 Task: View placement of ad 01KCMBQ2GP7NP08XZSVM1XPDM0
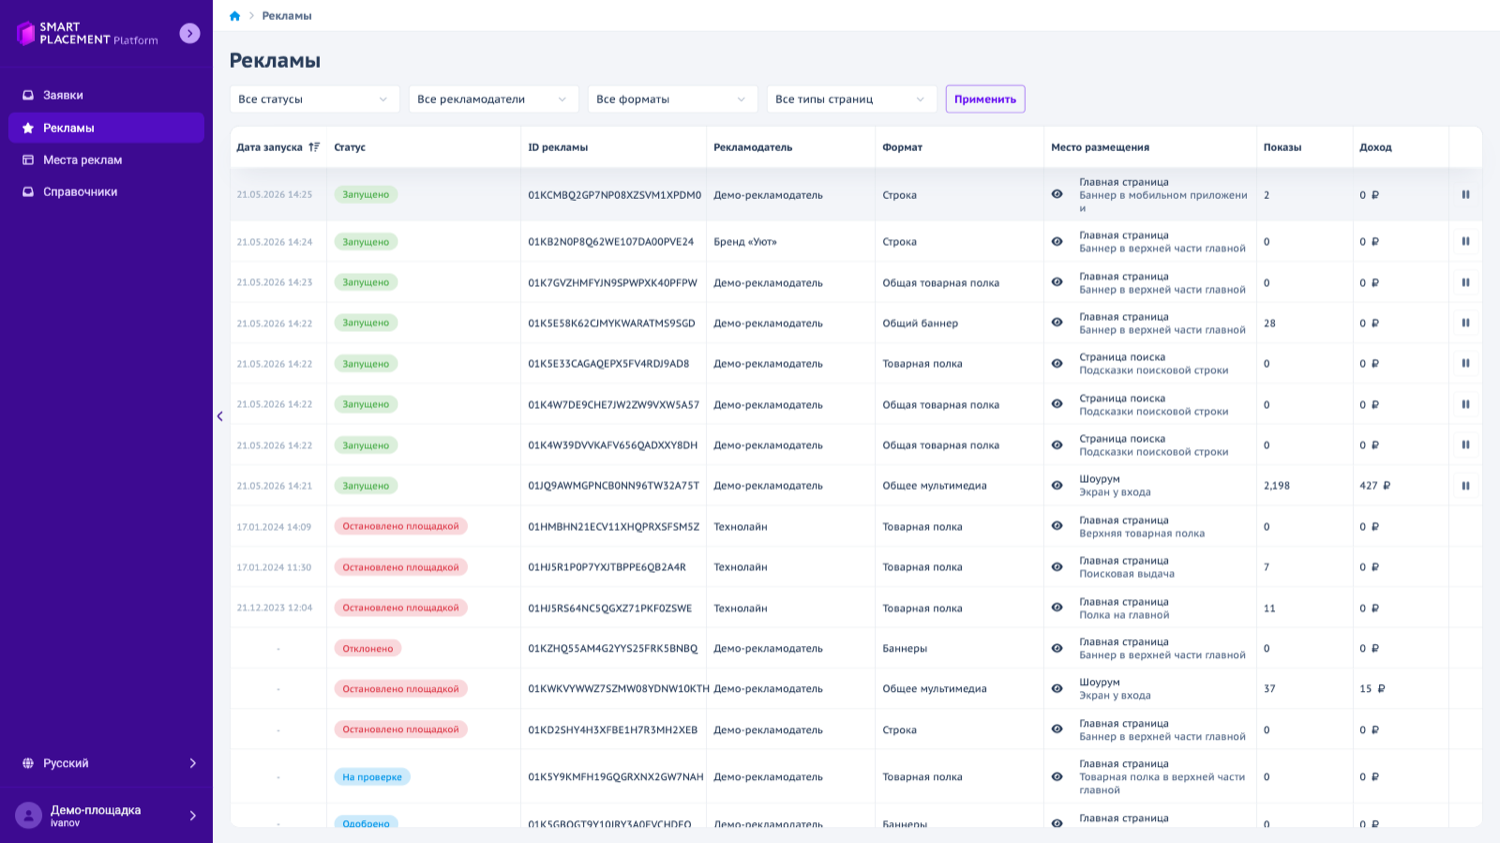pos(1057,194)
